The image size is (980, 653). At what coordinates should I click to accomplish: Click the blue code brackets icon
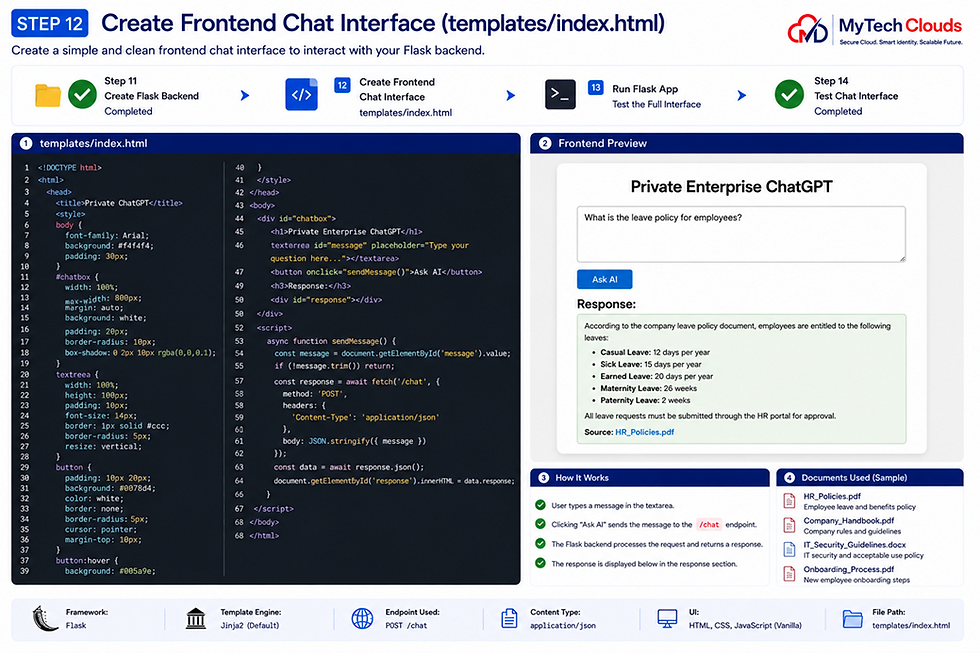pyautogui.click(x=301, y=94)
